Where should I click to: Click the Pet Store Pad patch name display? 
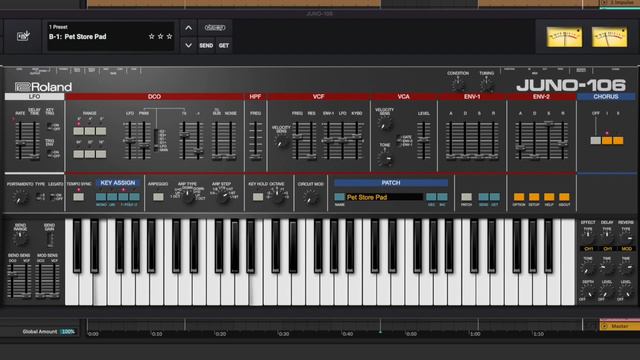384,197
